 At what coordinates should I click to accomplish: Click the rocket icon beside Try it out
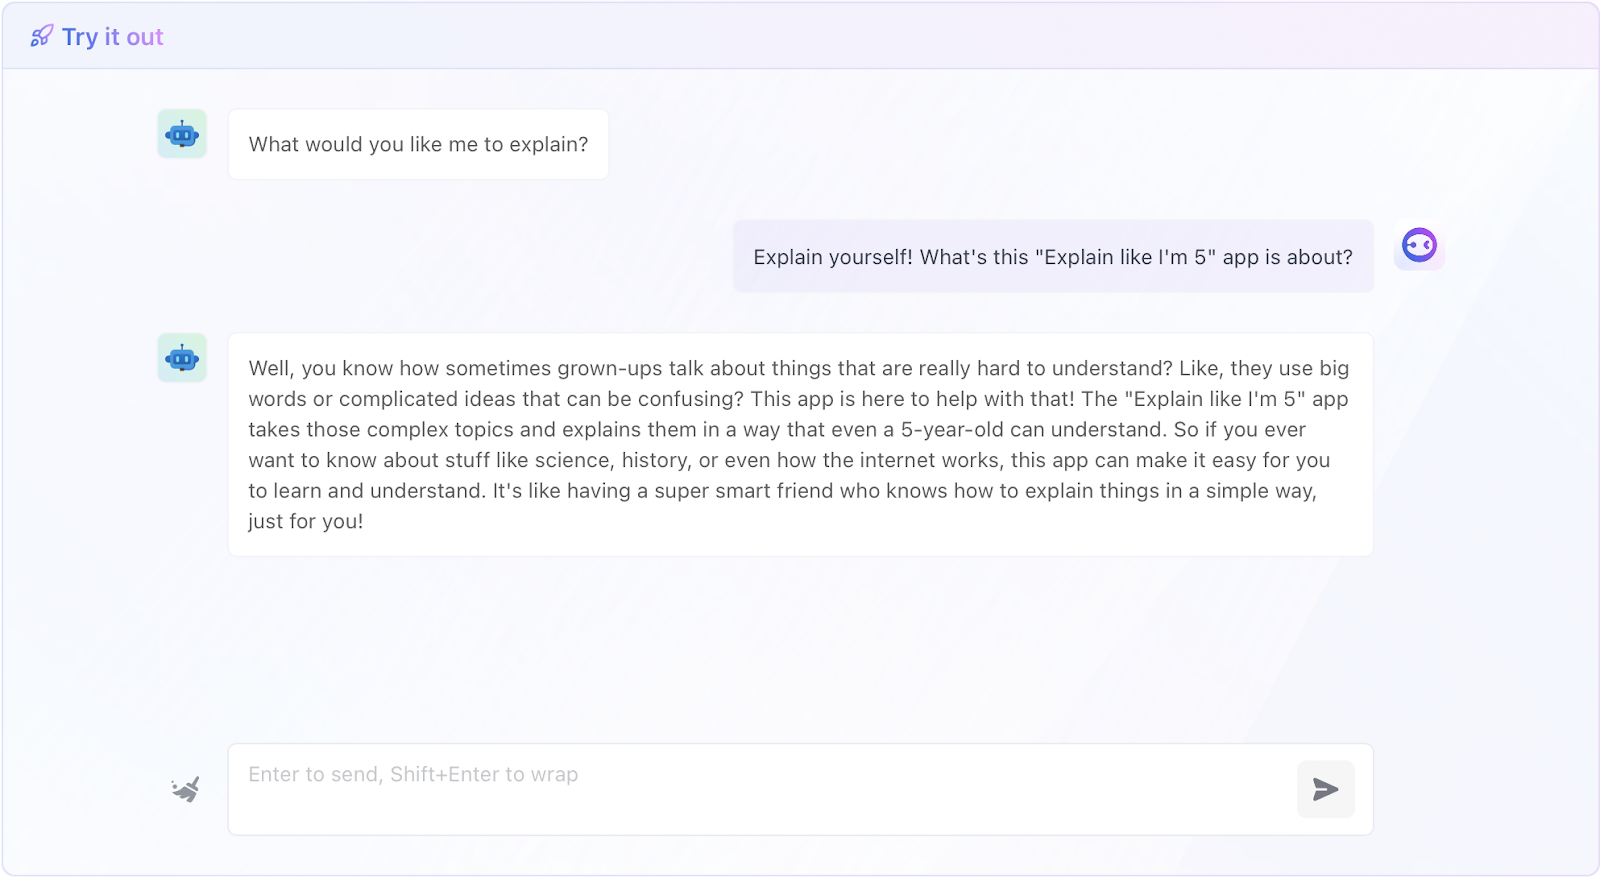pyautogui.click(x=41, y=37)
